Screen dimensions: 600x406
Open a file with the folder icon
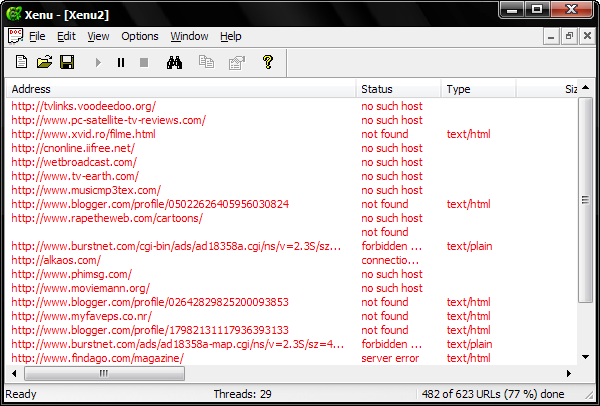pyautogui.click(x=44, y=62)
